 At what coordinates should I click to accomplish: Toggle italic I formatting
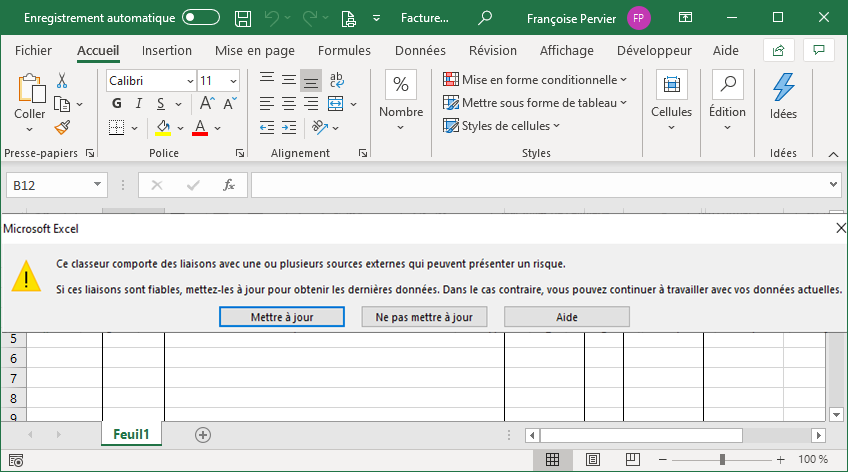137,103
